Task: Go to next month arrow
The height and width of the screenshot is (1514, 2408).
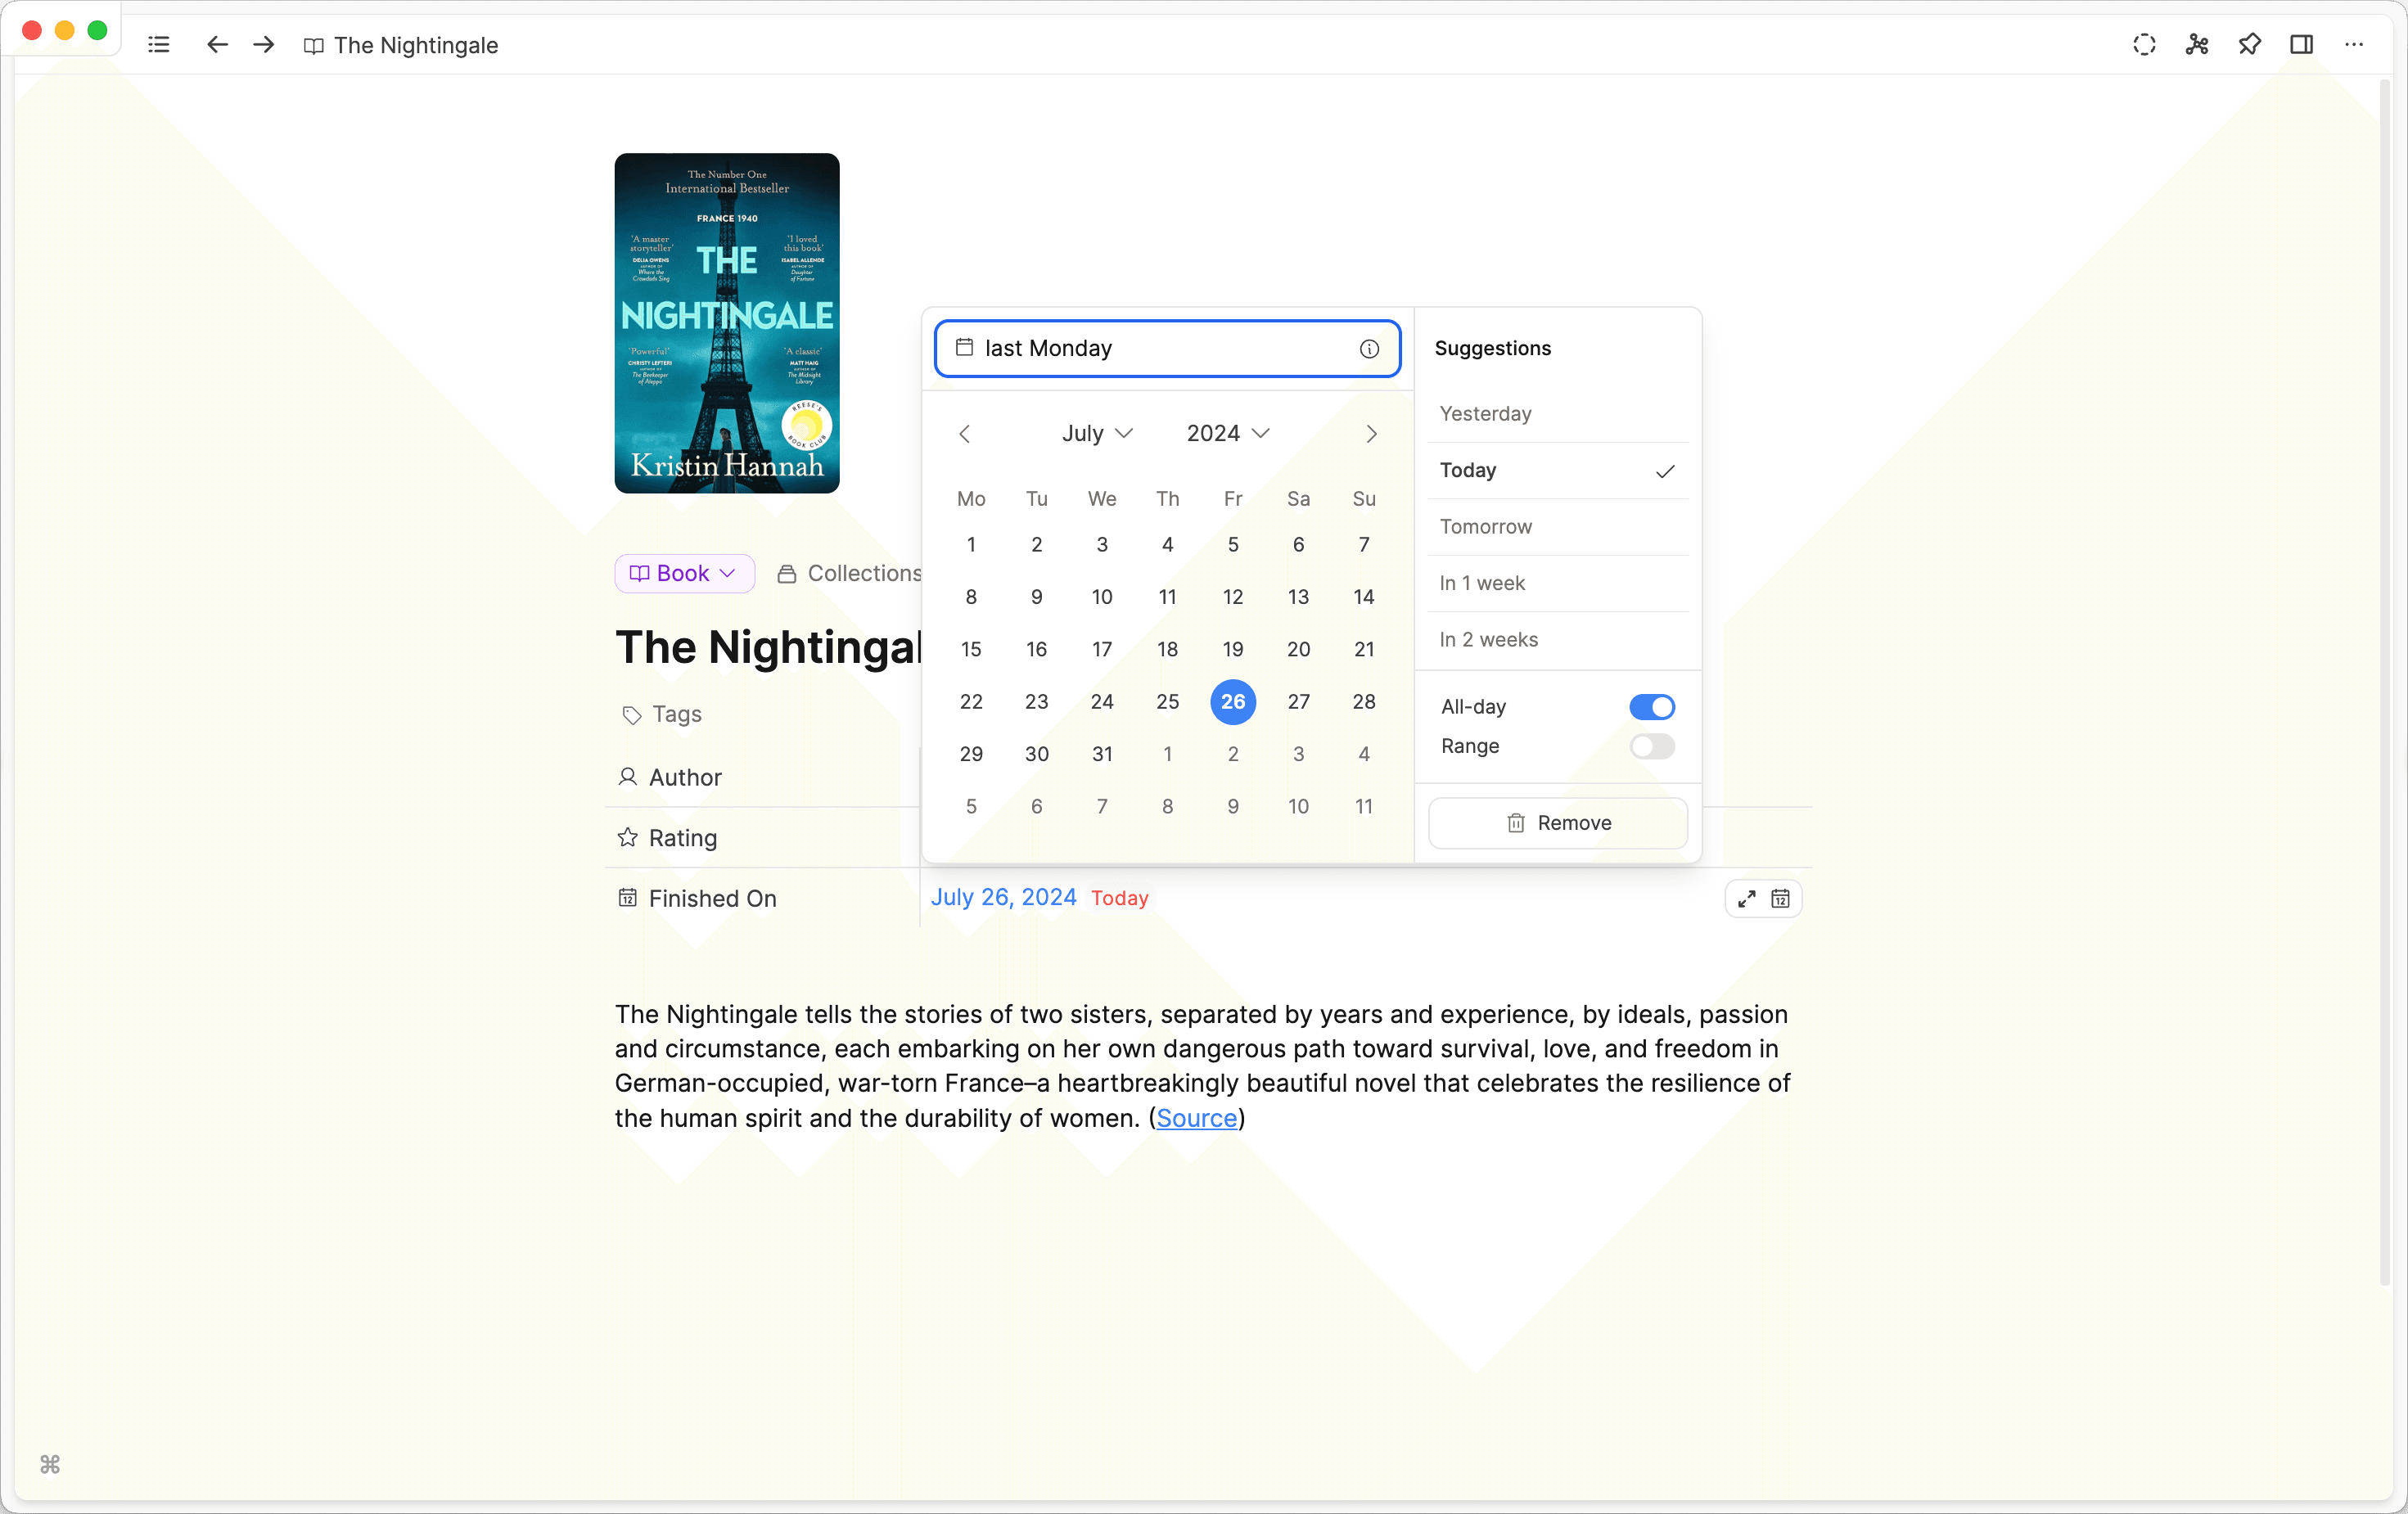Action: click(1371, 434)
